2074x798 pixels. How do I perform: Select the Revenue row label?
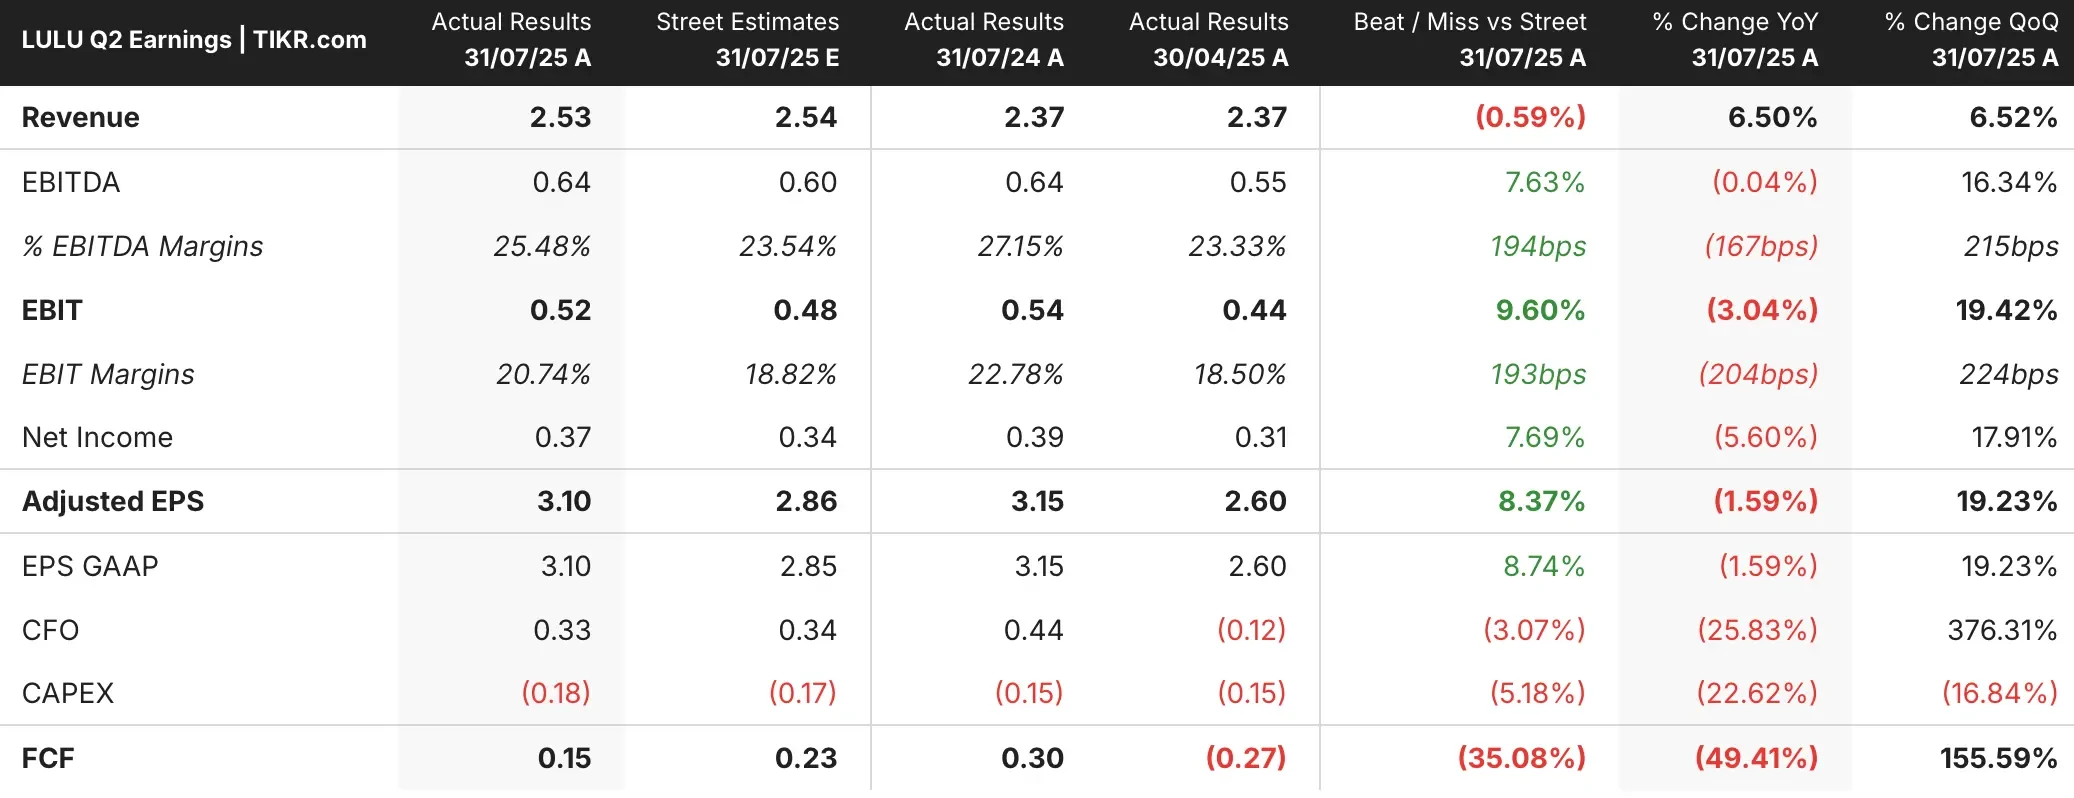(x=81, y=118)
